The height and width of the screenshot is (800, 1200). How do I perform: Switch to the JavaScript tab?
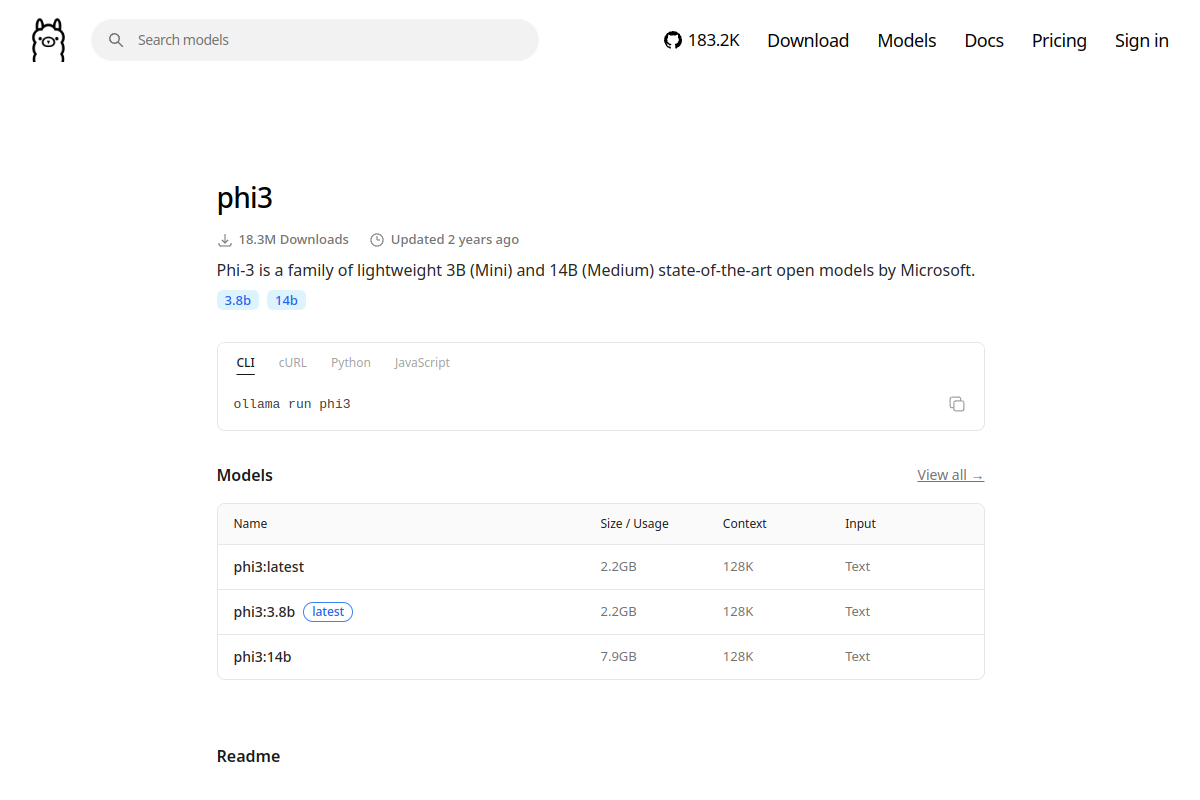point(422,363)
